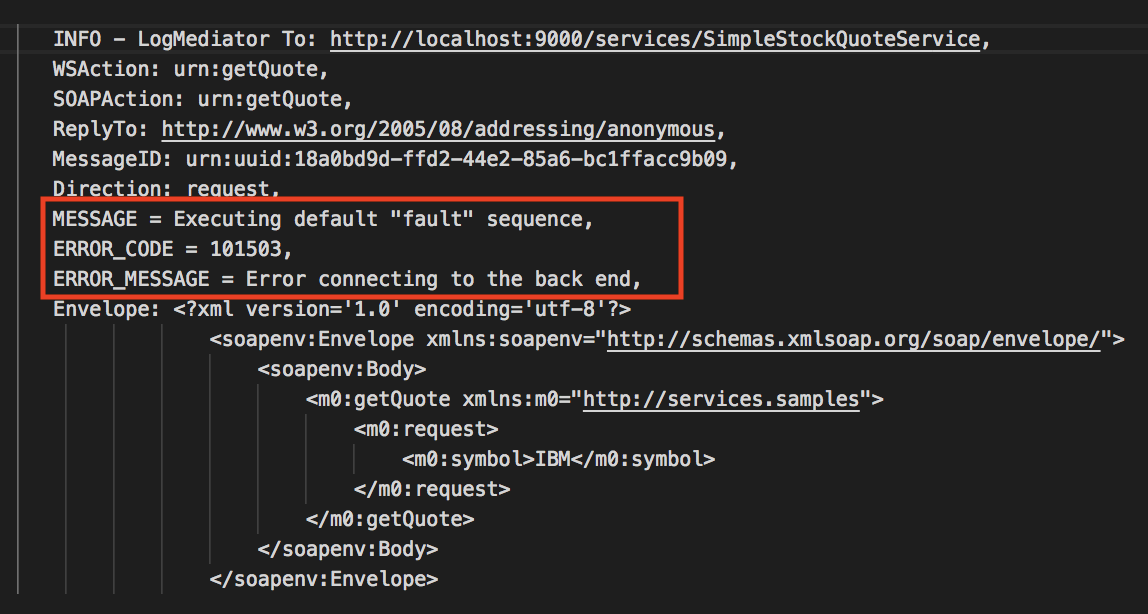Click the opening soapenv:Body tag
This screenshot has width=1148, height=614.
[335, 370]
